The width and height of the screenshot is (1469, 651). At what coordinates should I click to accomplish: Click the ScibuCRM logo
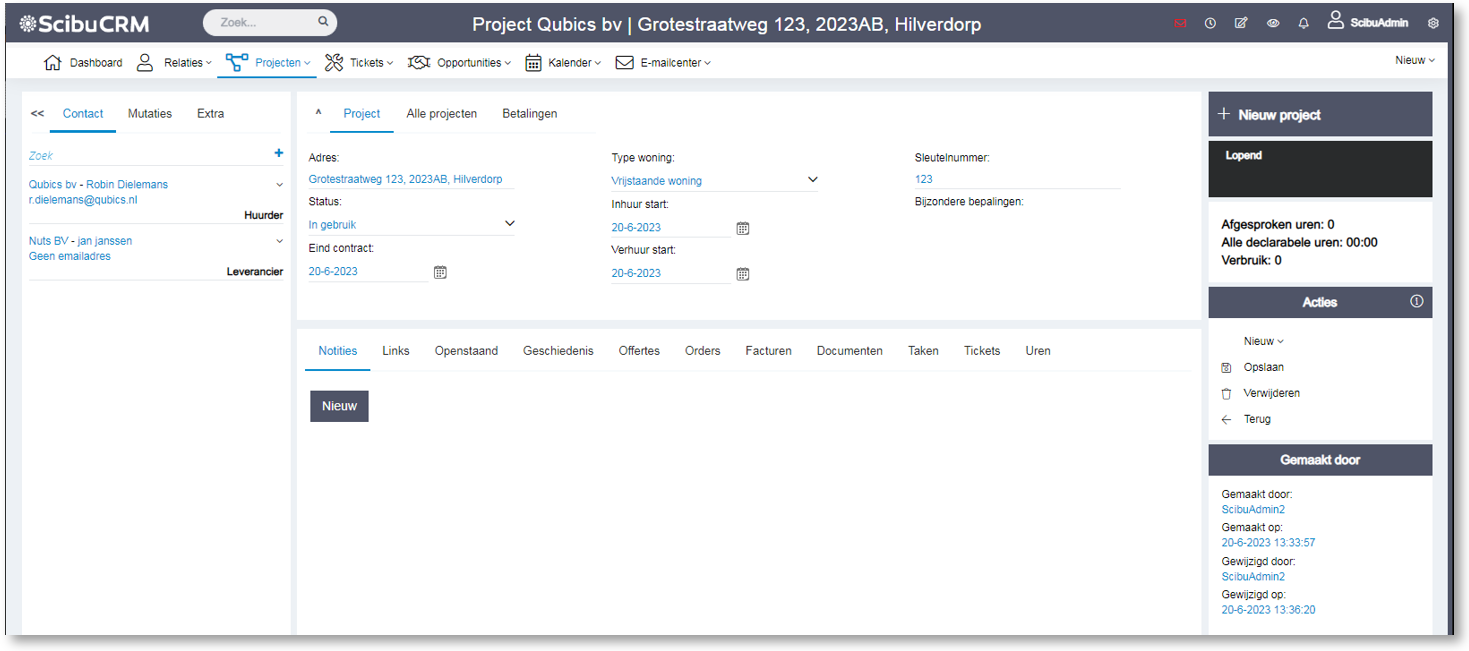[x=84, y=24]
